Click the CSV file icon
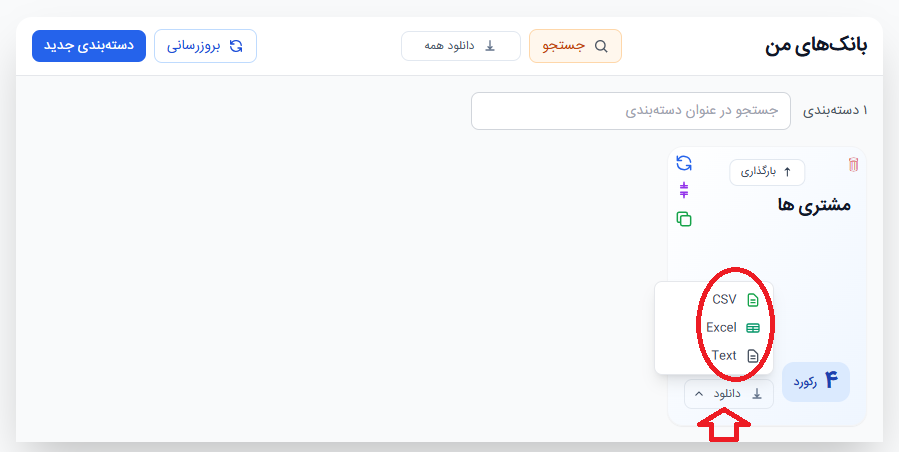Viewport: 899px width, 452px height. pos(753,300)
